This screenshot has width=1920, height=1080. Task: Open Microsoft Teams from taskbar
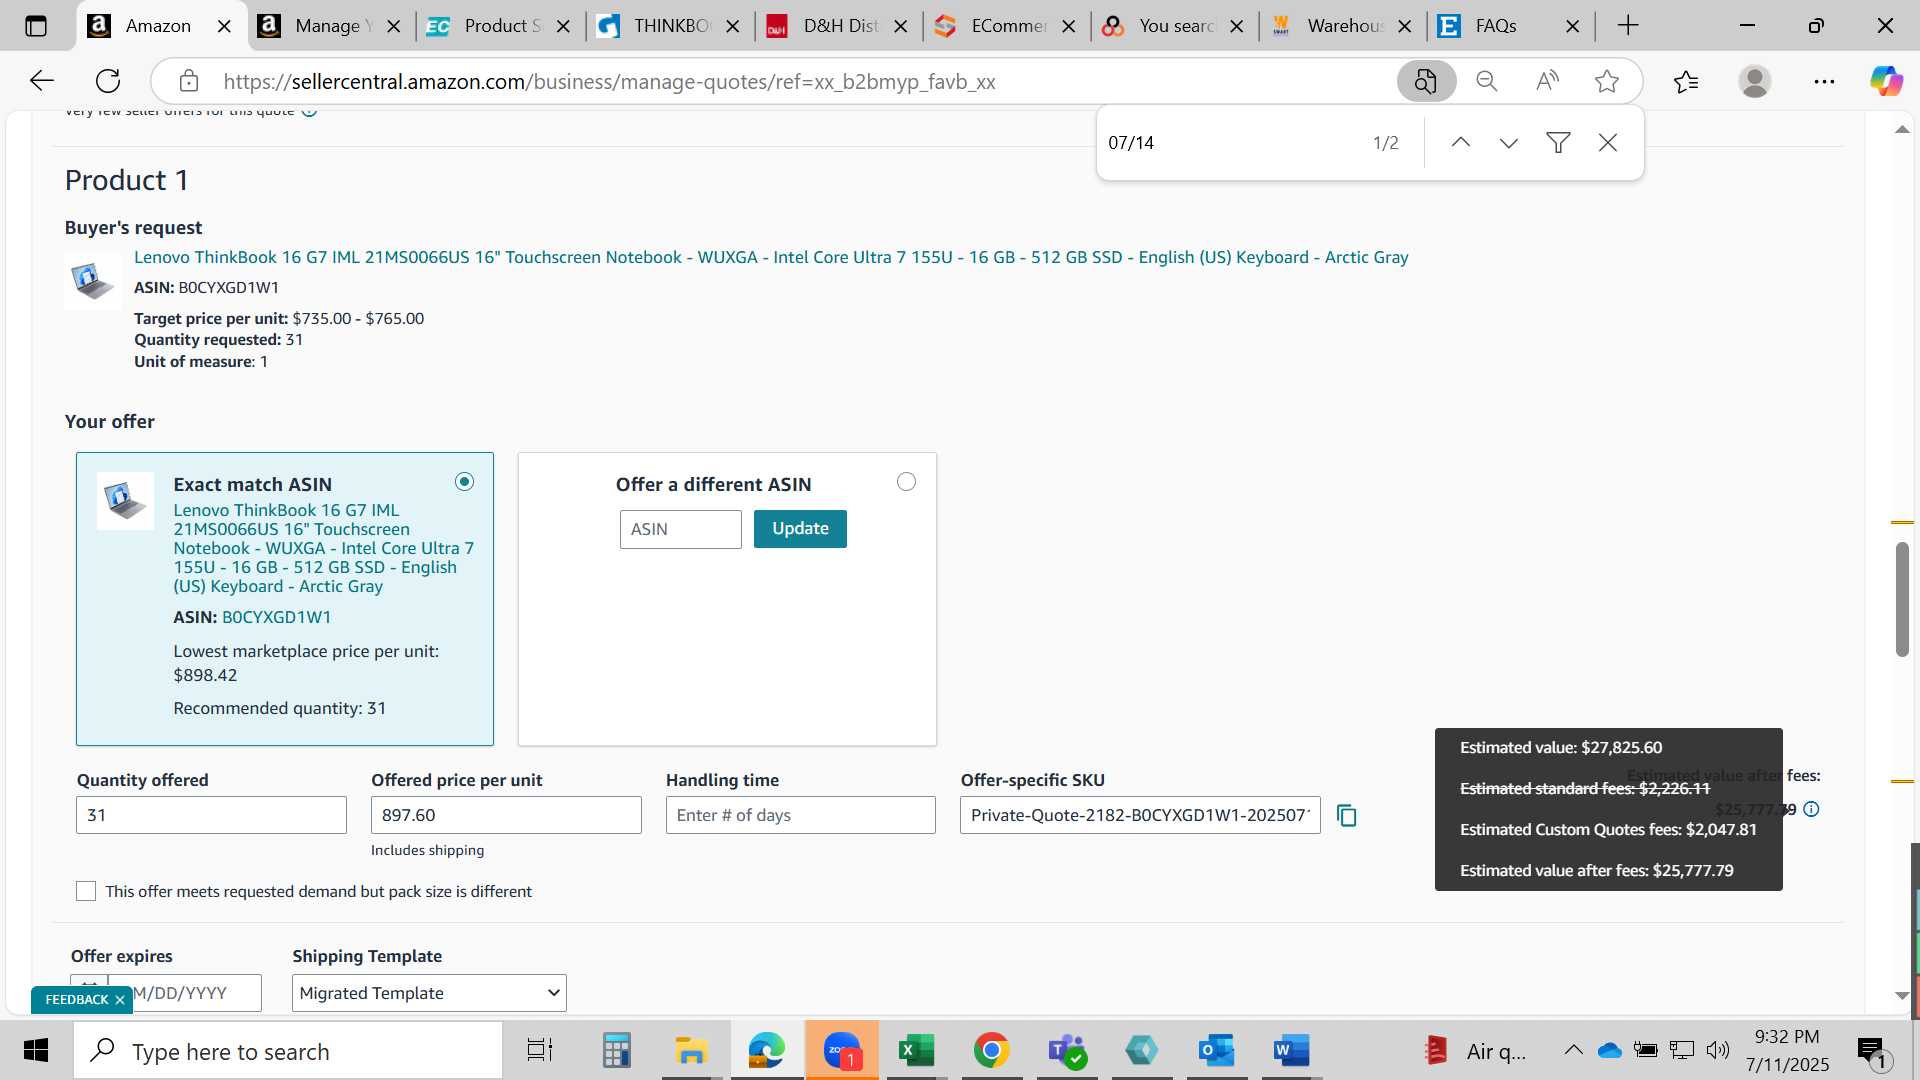coord(1066,1051)
